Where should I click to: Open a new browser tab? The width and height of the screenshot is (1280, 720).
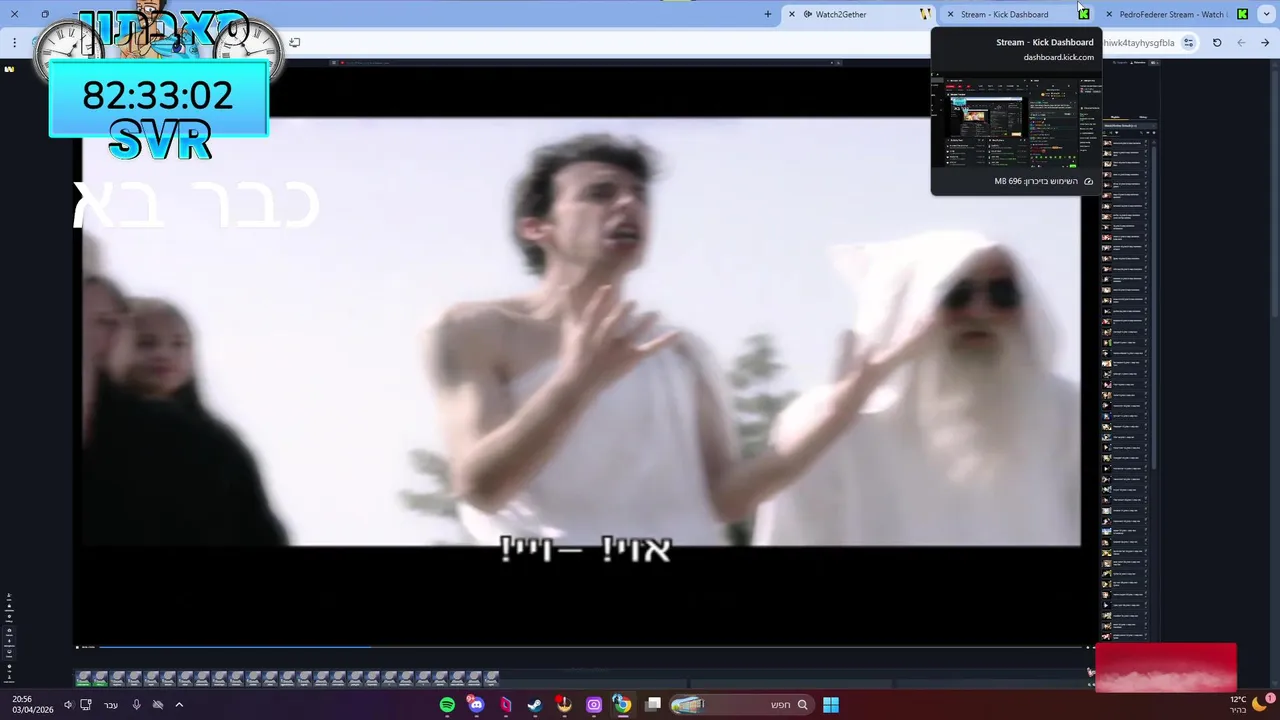[x=768, y=14]
